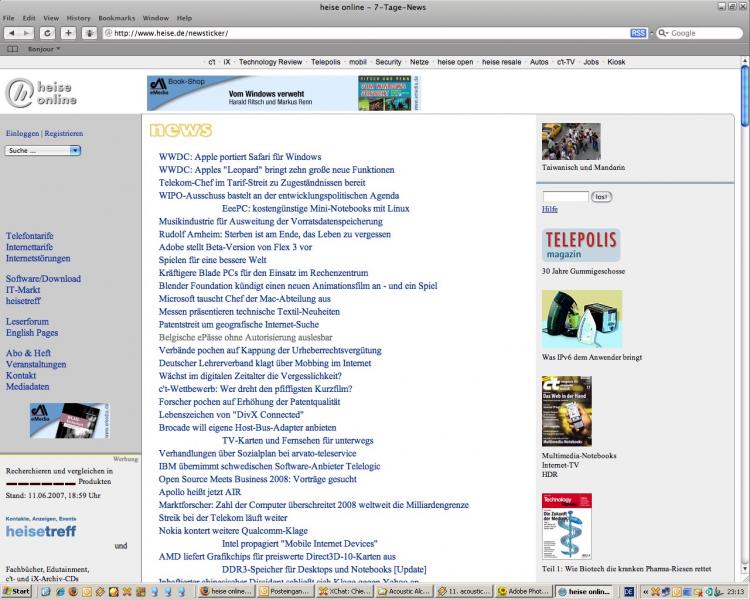The width and height of the screenshot is (750, 600).
Task: Open the Kiosk nav link
Action: point(616,62)
